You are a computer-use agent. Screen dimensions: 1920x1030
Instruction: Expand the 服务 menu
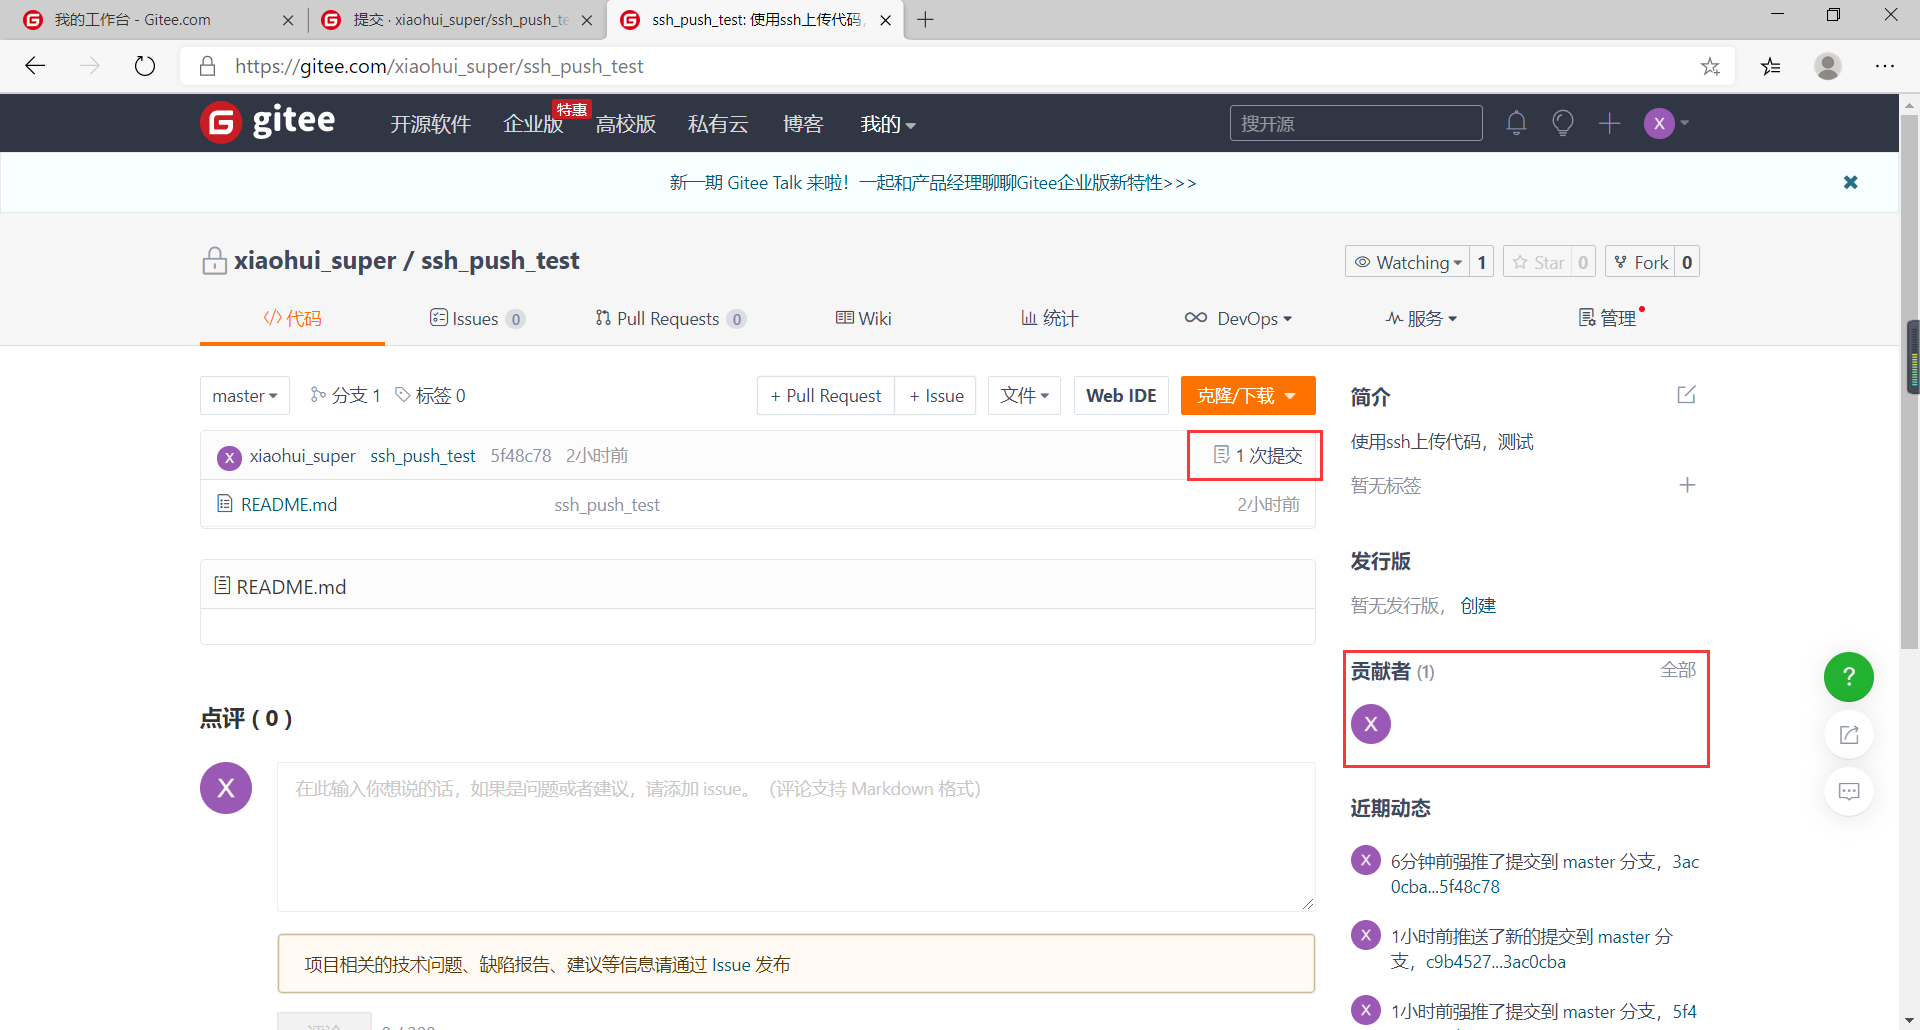[x=1421, y=318]
